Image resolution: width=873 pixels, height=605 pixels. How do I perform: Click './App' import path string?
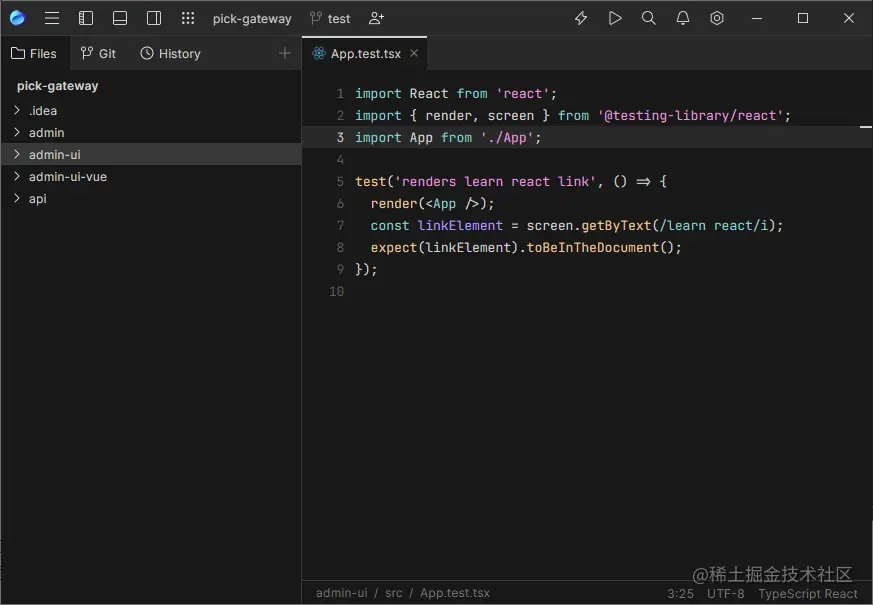pos(507,137)
